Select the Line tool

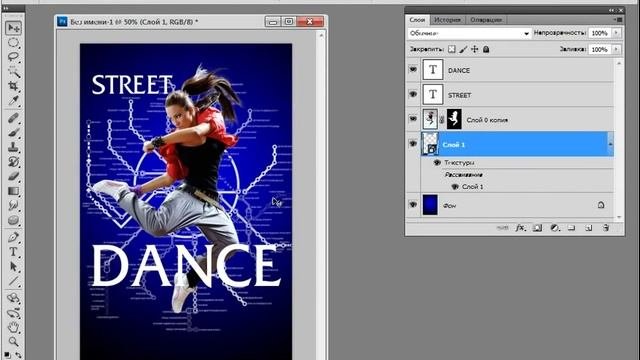click(13, 281)
